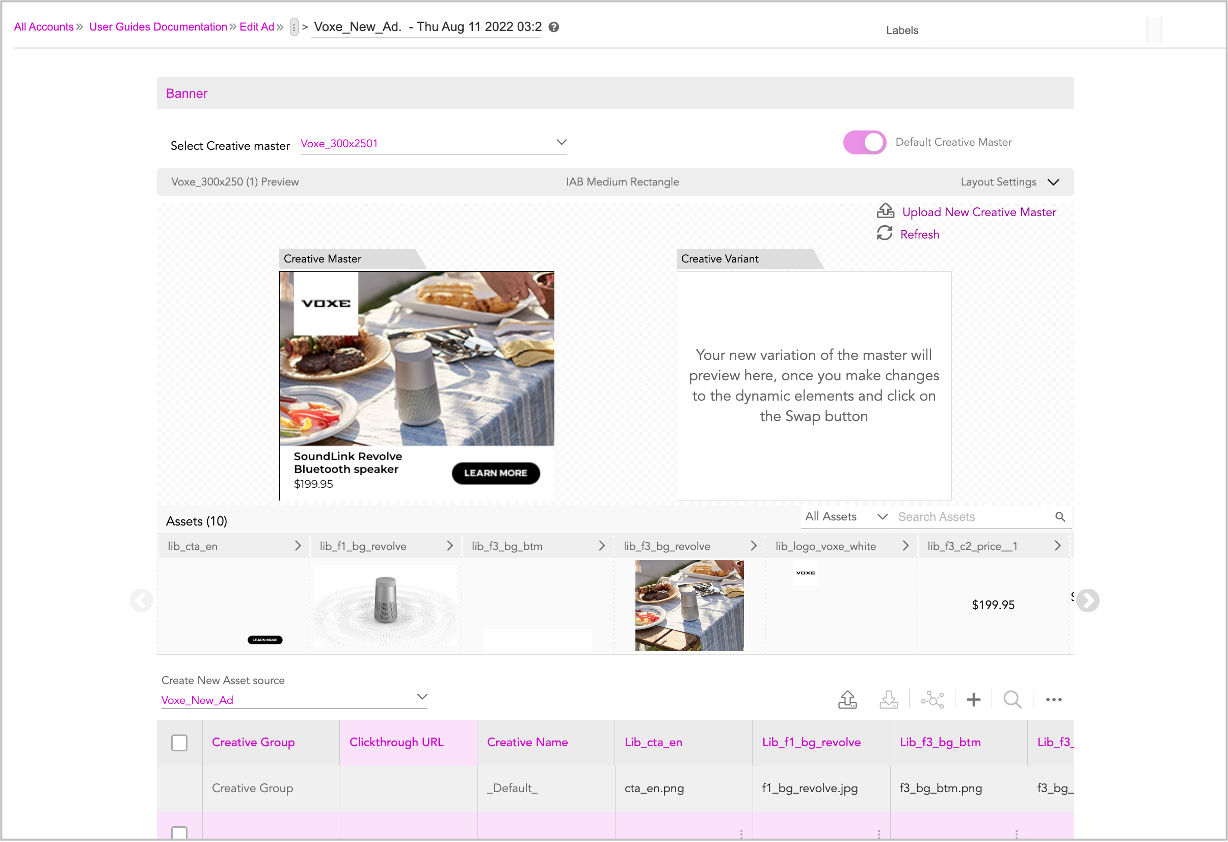Check the select-all checkbox in grid header
Viewport: 1228px width, 842px height.
pyautogui.click(x=179, y=743)
